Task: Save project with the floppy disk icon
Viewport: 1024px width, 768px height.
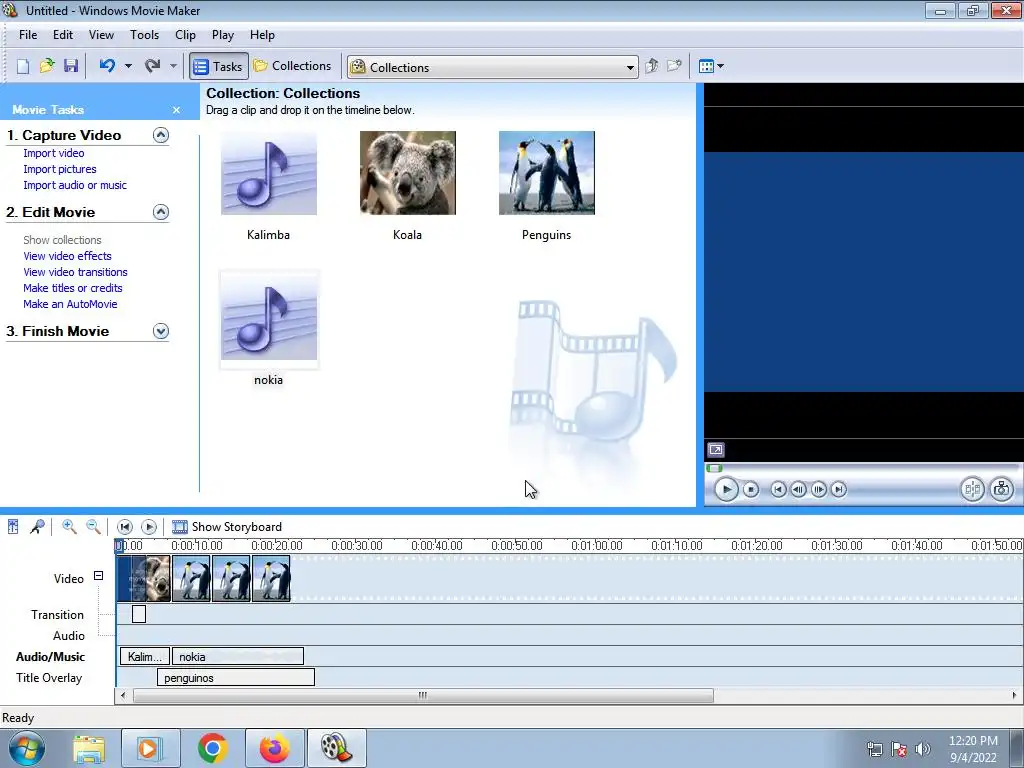Action: (71, 66)
